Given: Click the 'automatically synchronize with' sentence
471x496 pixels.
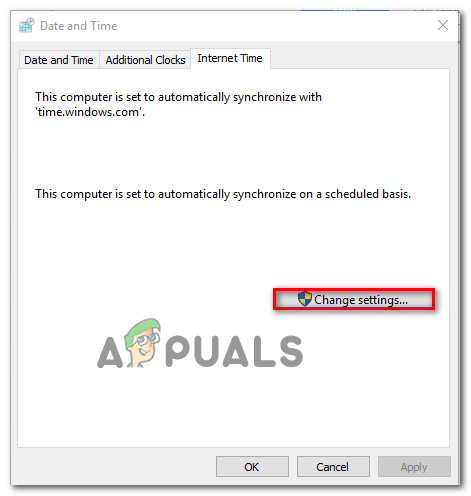Looking at the screenshot, I should click(x=178, y=104).
